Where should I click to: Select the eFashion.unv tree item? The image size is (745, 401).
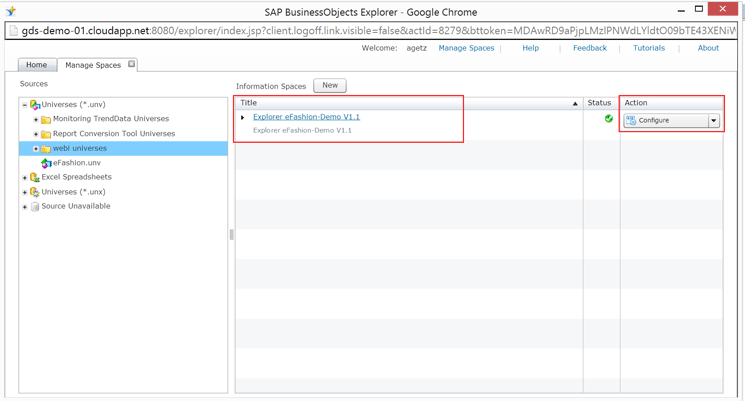click(x=76, y=162)
